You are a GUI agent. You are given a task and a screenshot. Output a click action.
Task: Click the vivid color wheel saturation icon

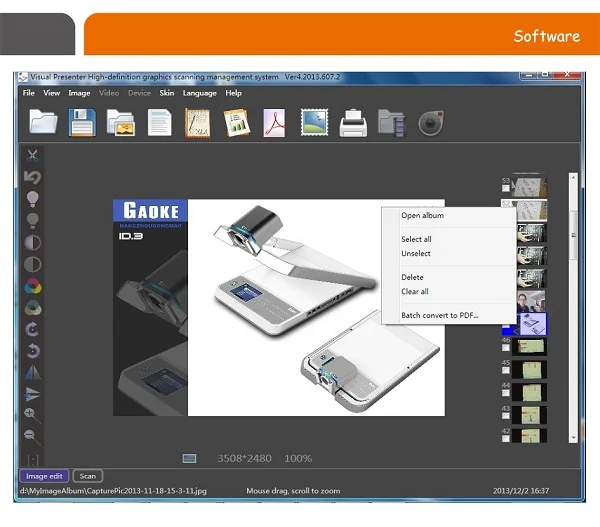(x=33, y=286)
